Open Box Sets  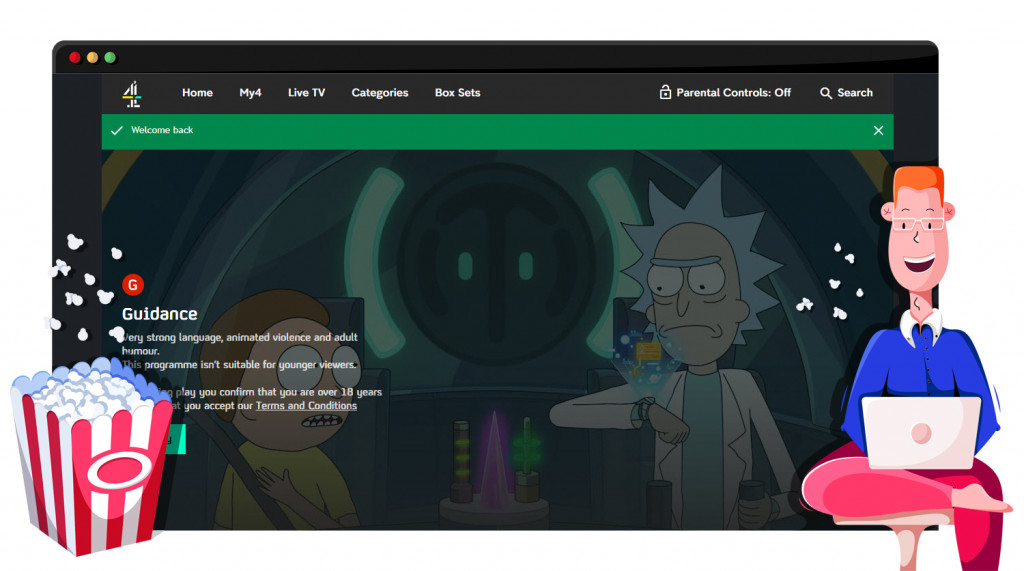[457, 93]
